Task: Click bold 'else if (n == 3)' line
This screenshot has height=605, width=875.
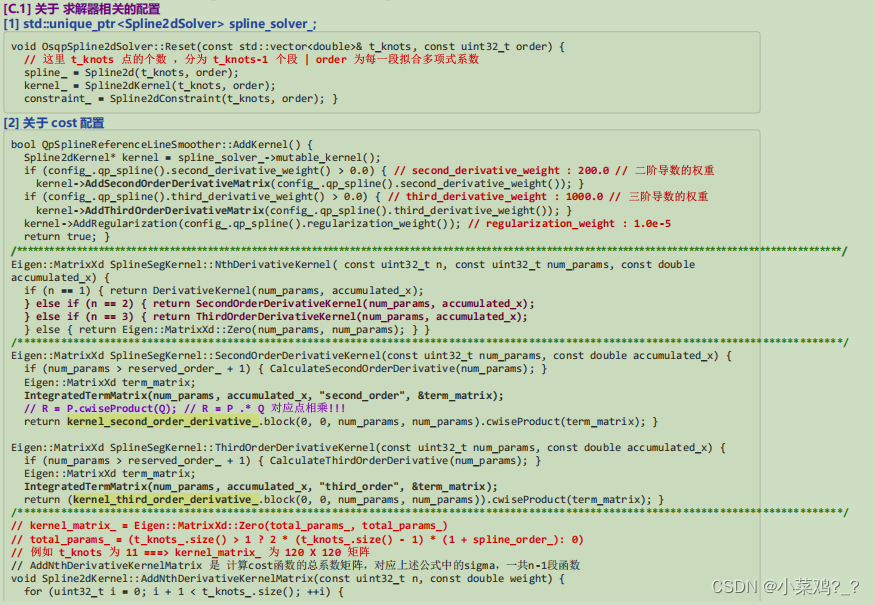Action: click(x=276, y=316)
